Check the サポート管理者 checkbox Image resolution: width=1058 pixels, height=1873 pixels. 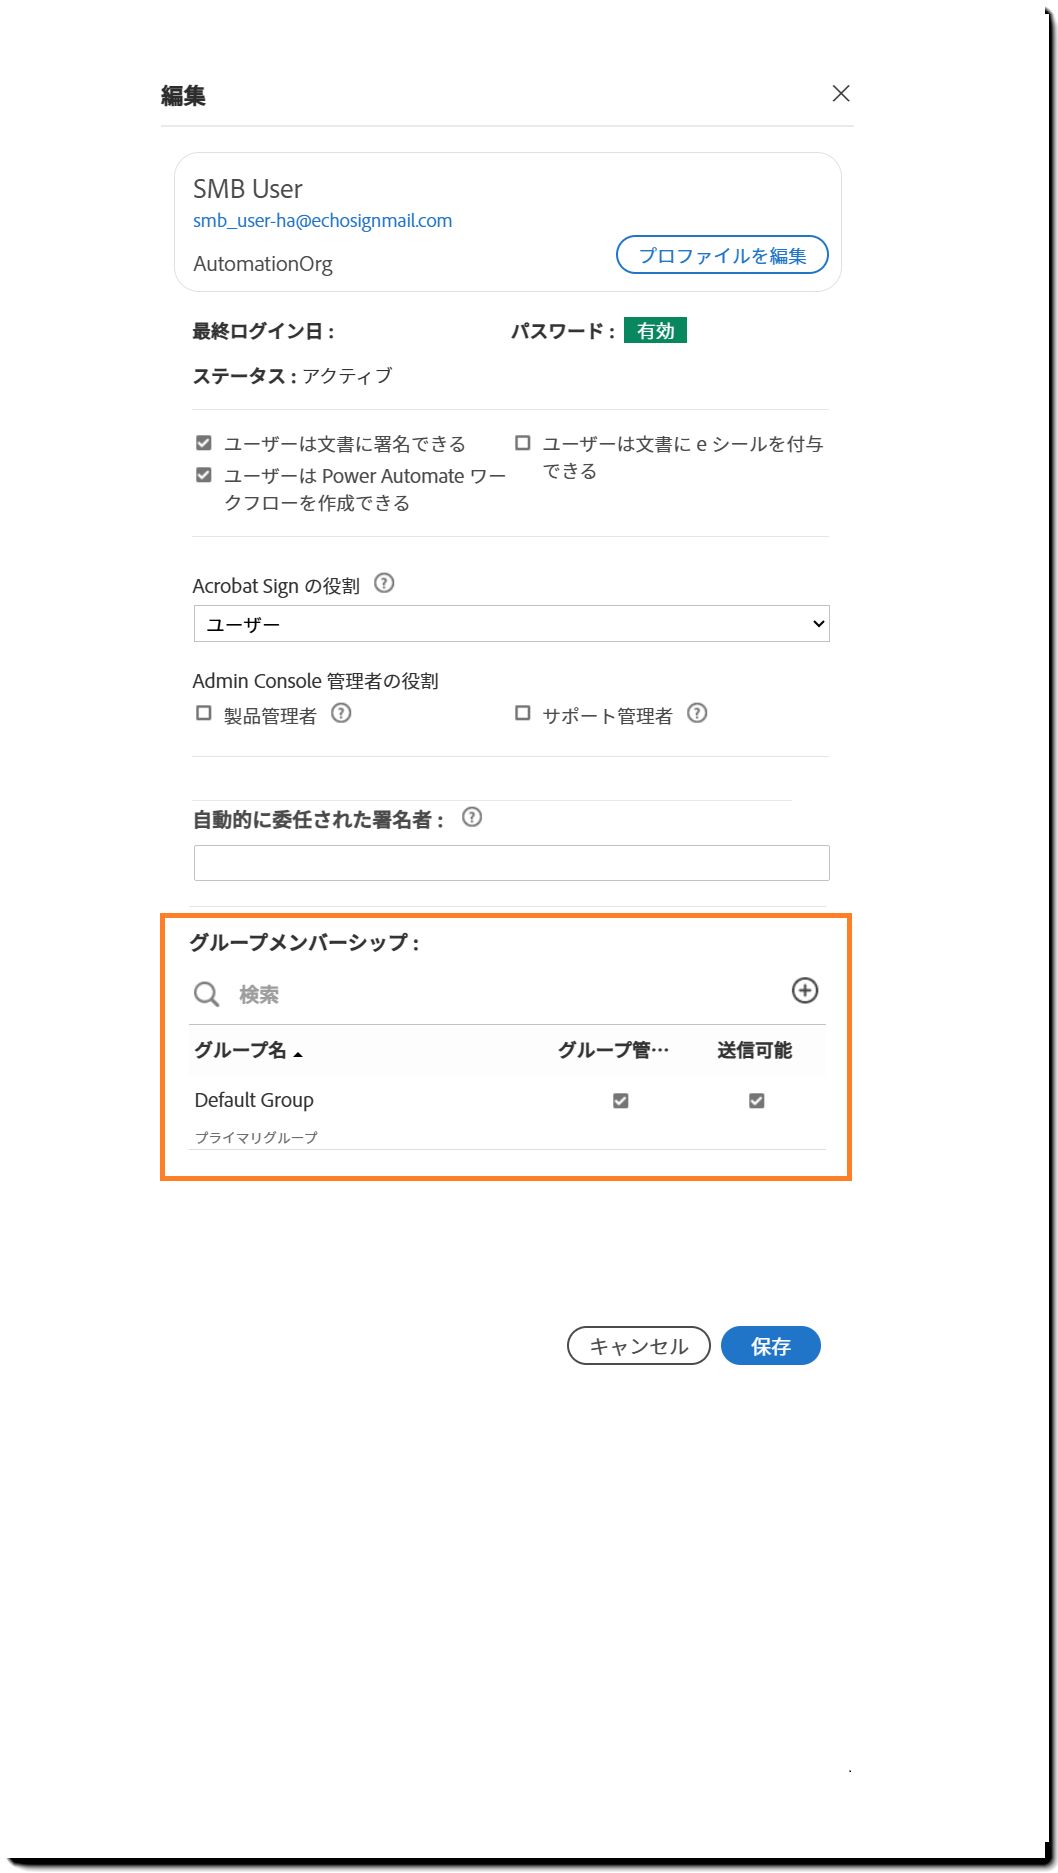522,713
